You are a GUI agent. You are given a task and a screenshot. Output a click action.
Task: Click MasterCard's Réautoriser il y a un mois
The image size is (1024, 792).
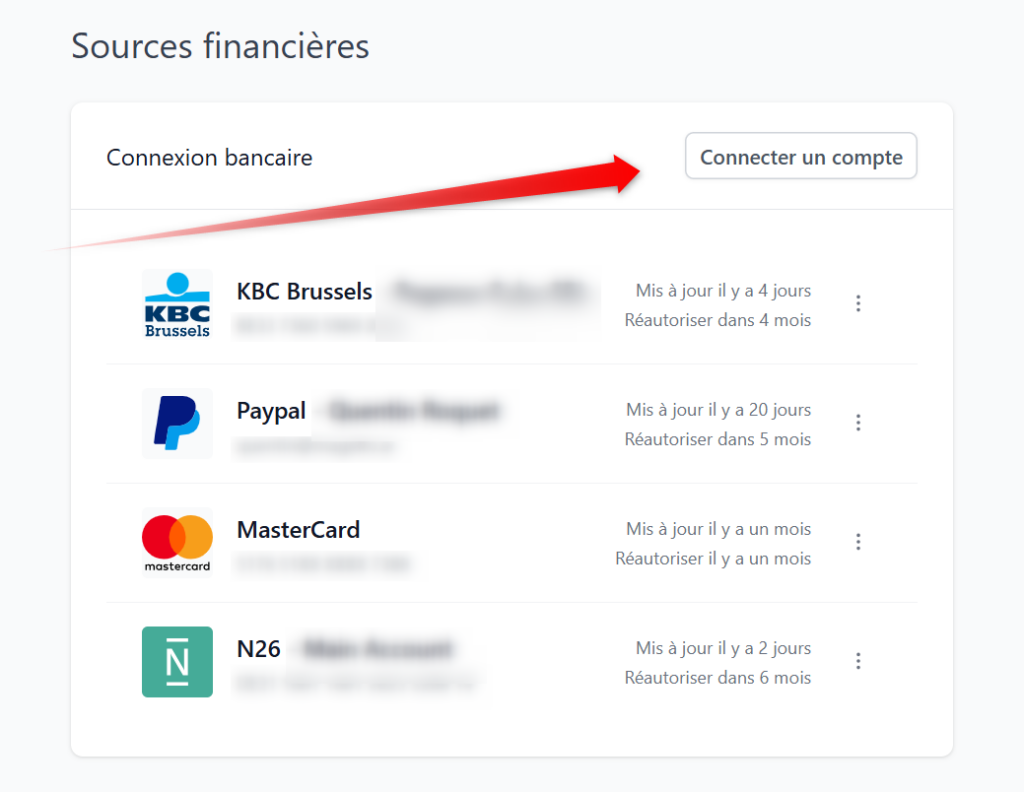tap(713, 558)
